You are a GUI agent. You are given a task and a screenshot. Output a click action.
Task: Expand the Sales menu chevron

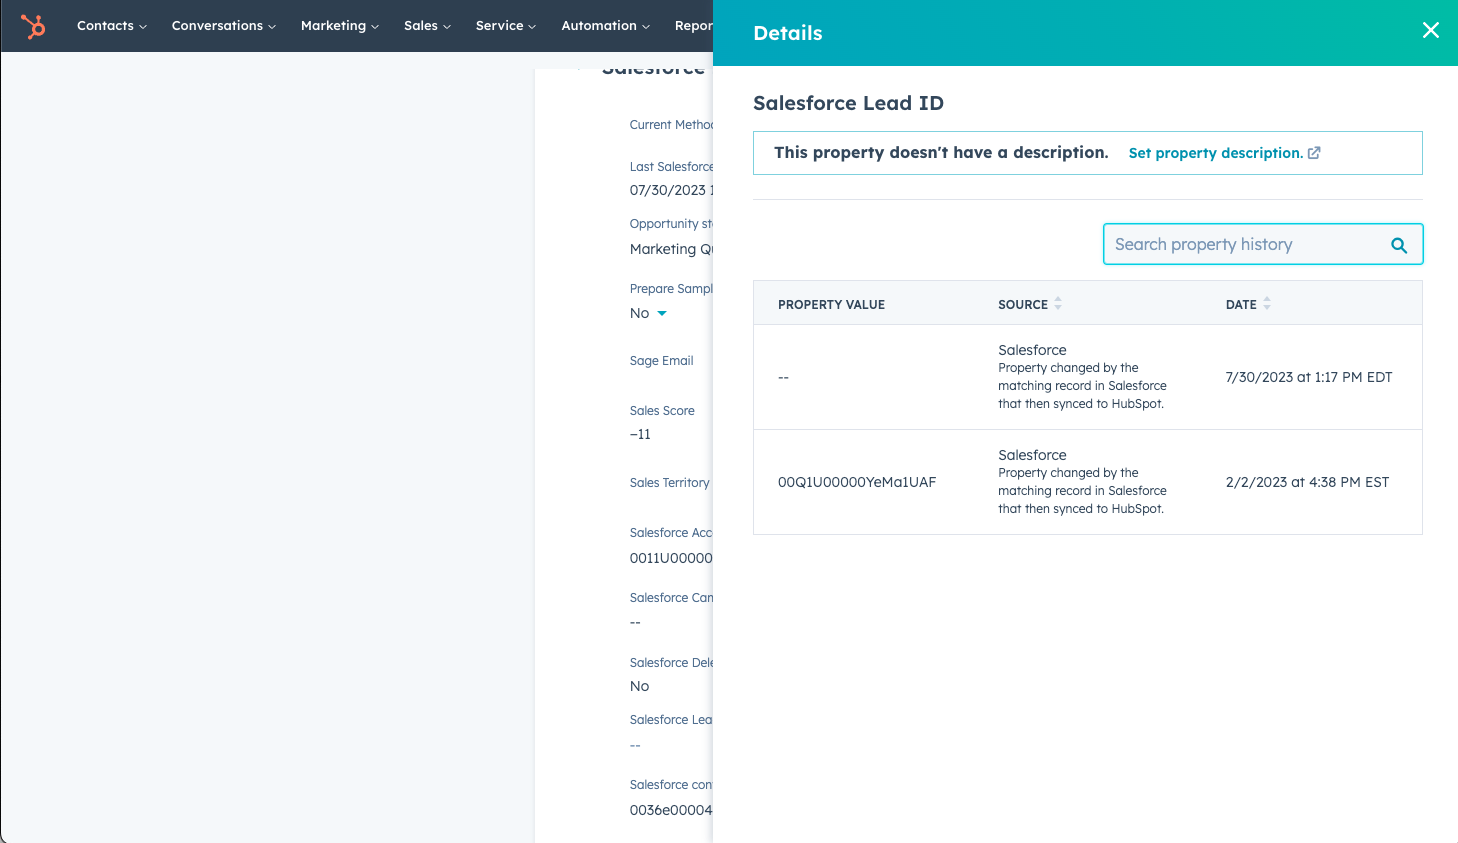(447, 26)
